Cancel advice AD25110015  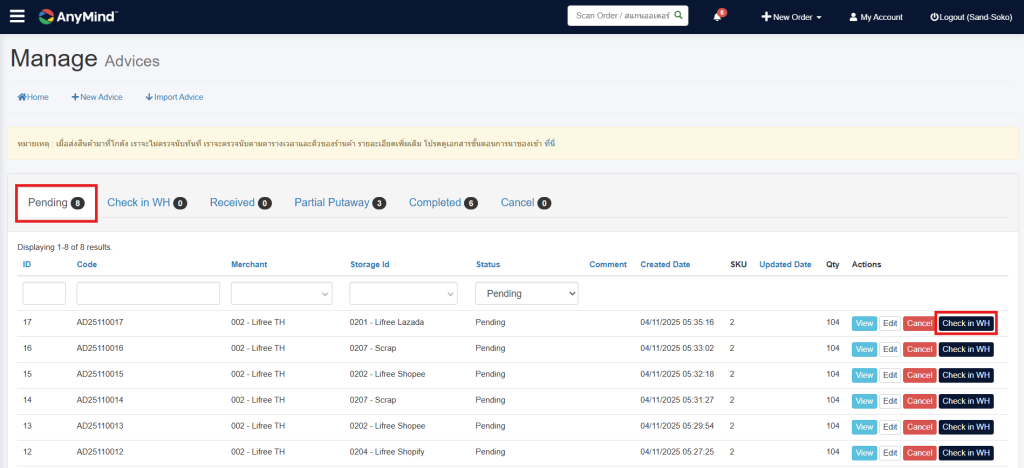click(x=918, y=375)
